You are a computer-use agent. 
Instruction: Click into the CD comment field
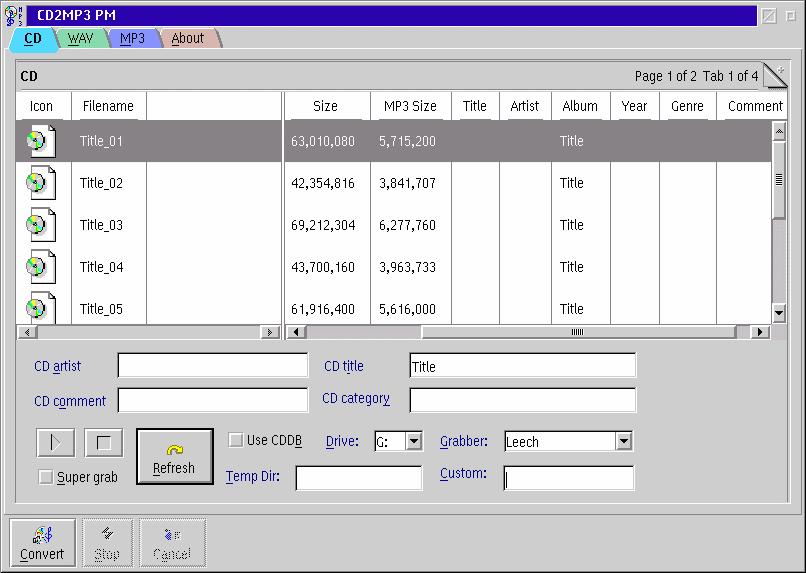(213, 400)
